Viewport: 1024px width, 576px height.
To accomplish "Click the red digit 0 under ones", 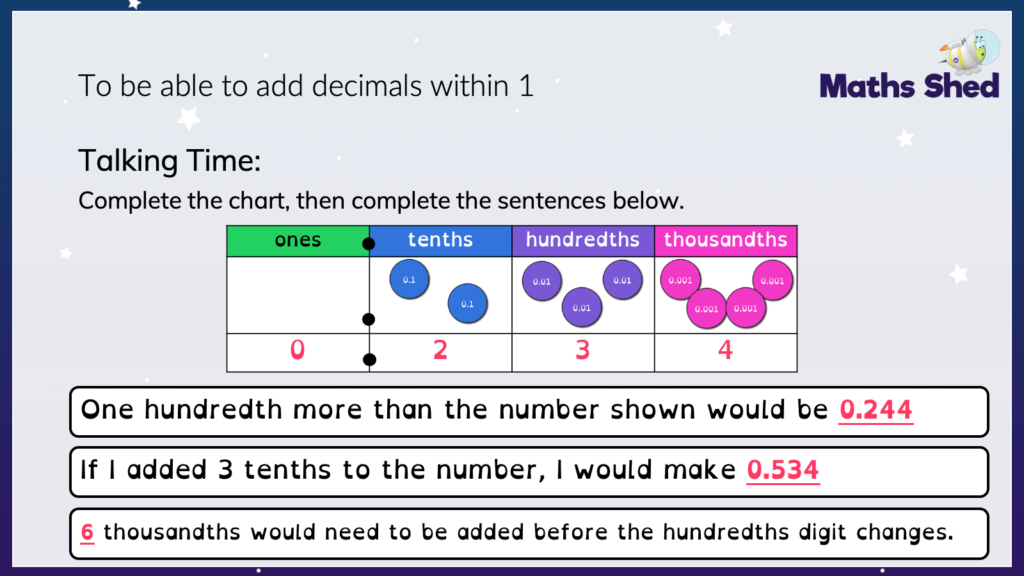I will [x=298, y=351].
